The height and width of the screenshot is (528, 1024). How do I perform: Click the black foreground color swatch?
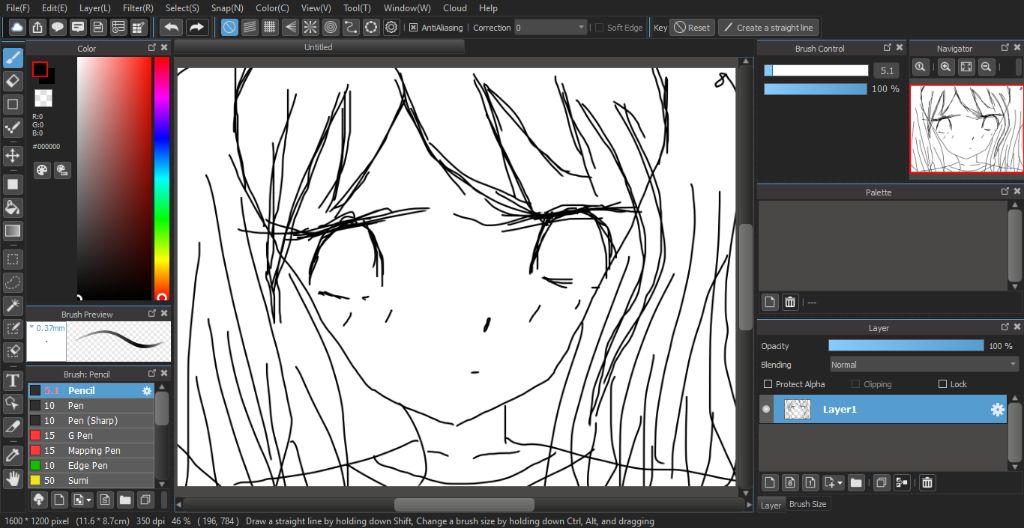point(40,69)
